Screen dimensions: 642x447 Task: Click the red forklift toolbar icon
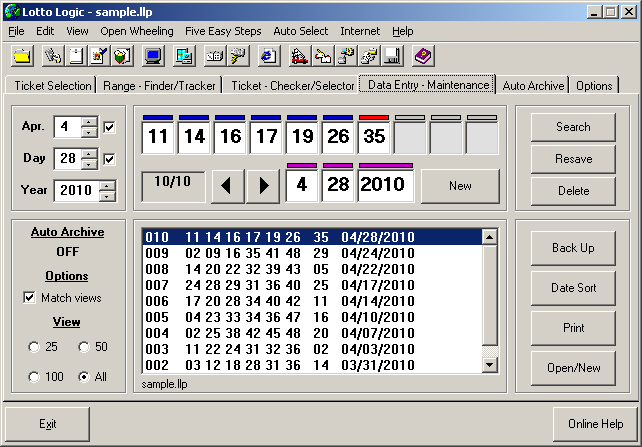pos(300,56)
